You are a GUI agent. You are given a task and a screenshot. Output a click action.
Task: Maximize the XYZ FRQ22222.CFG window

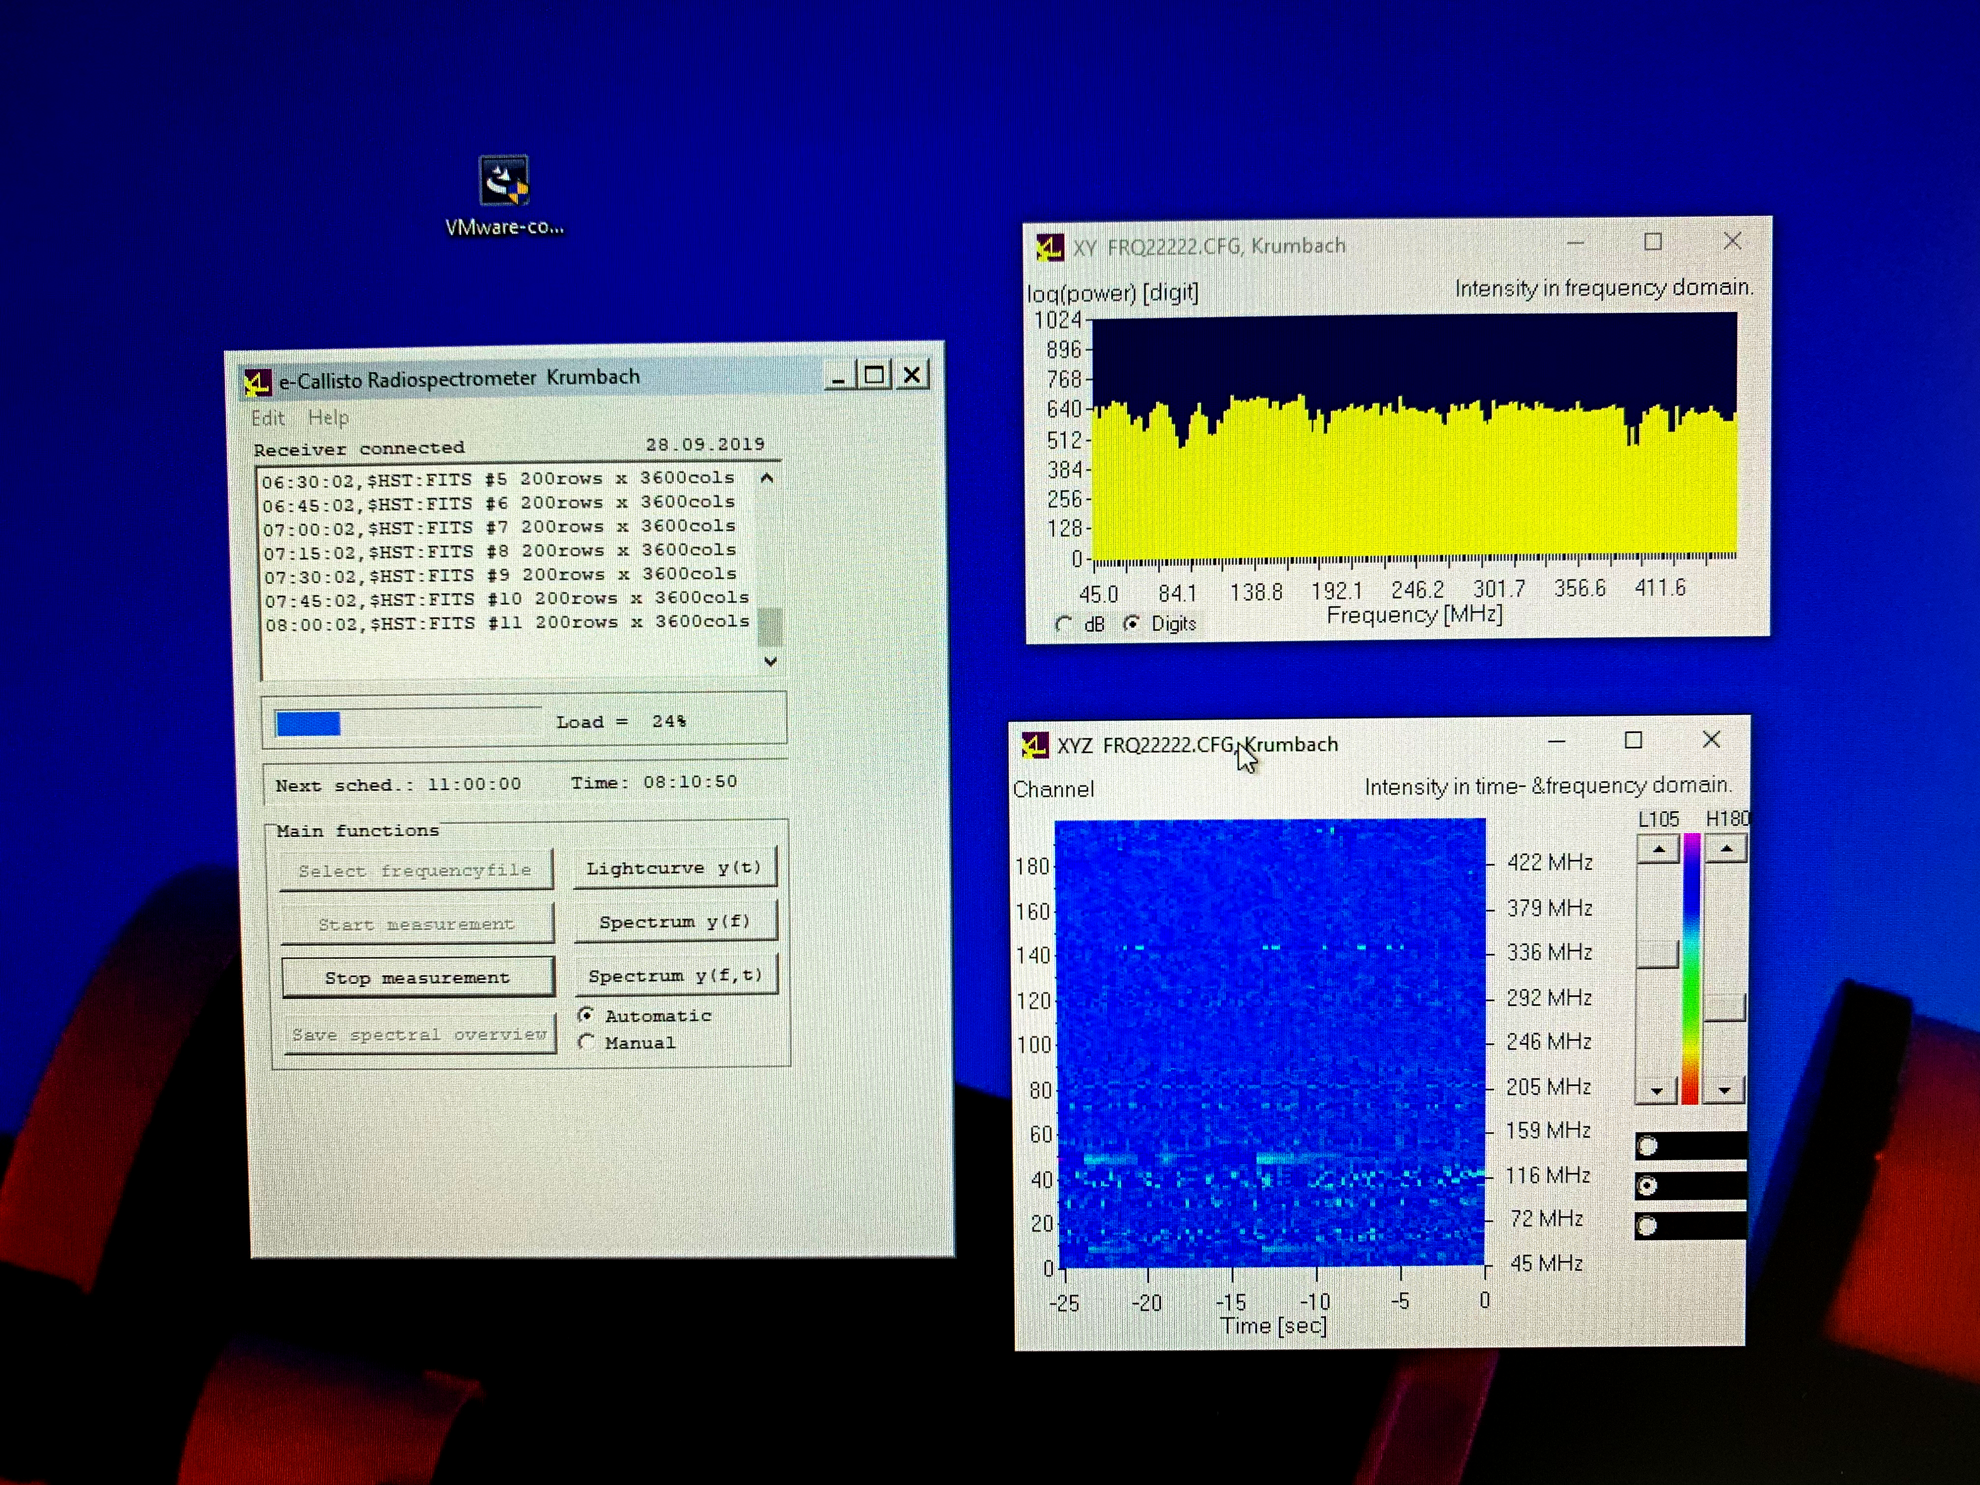tap(1633, 740)
